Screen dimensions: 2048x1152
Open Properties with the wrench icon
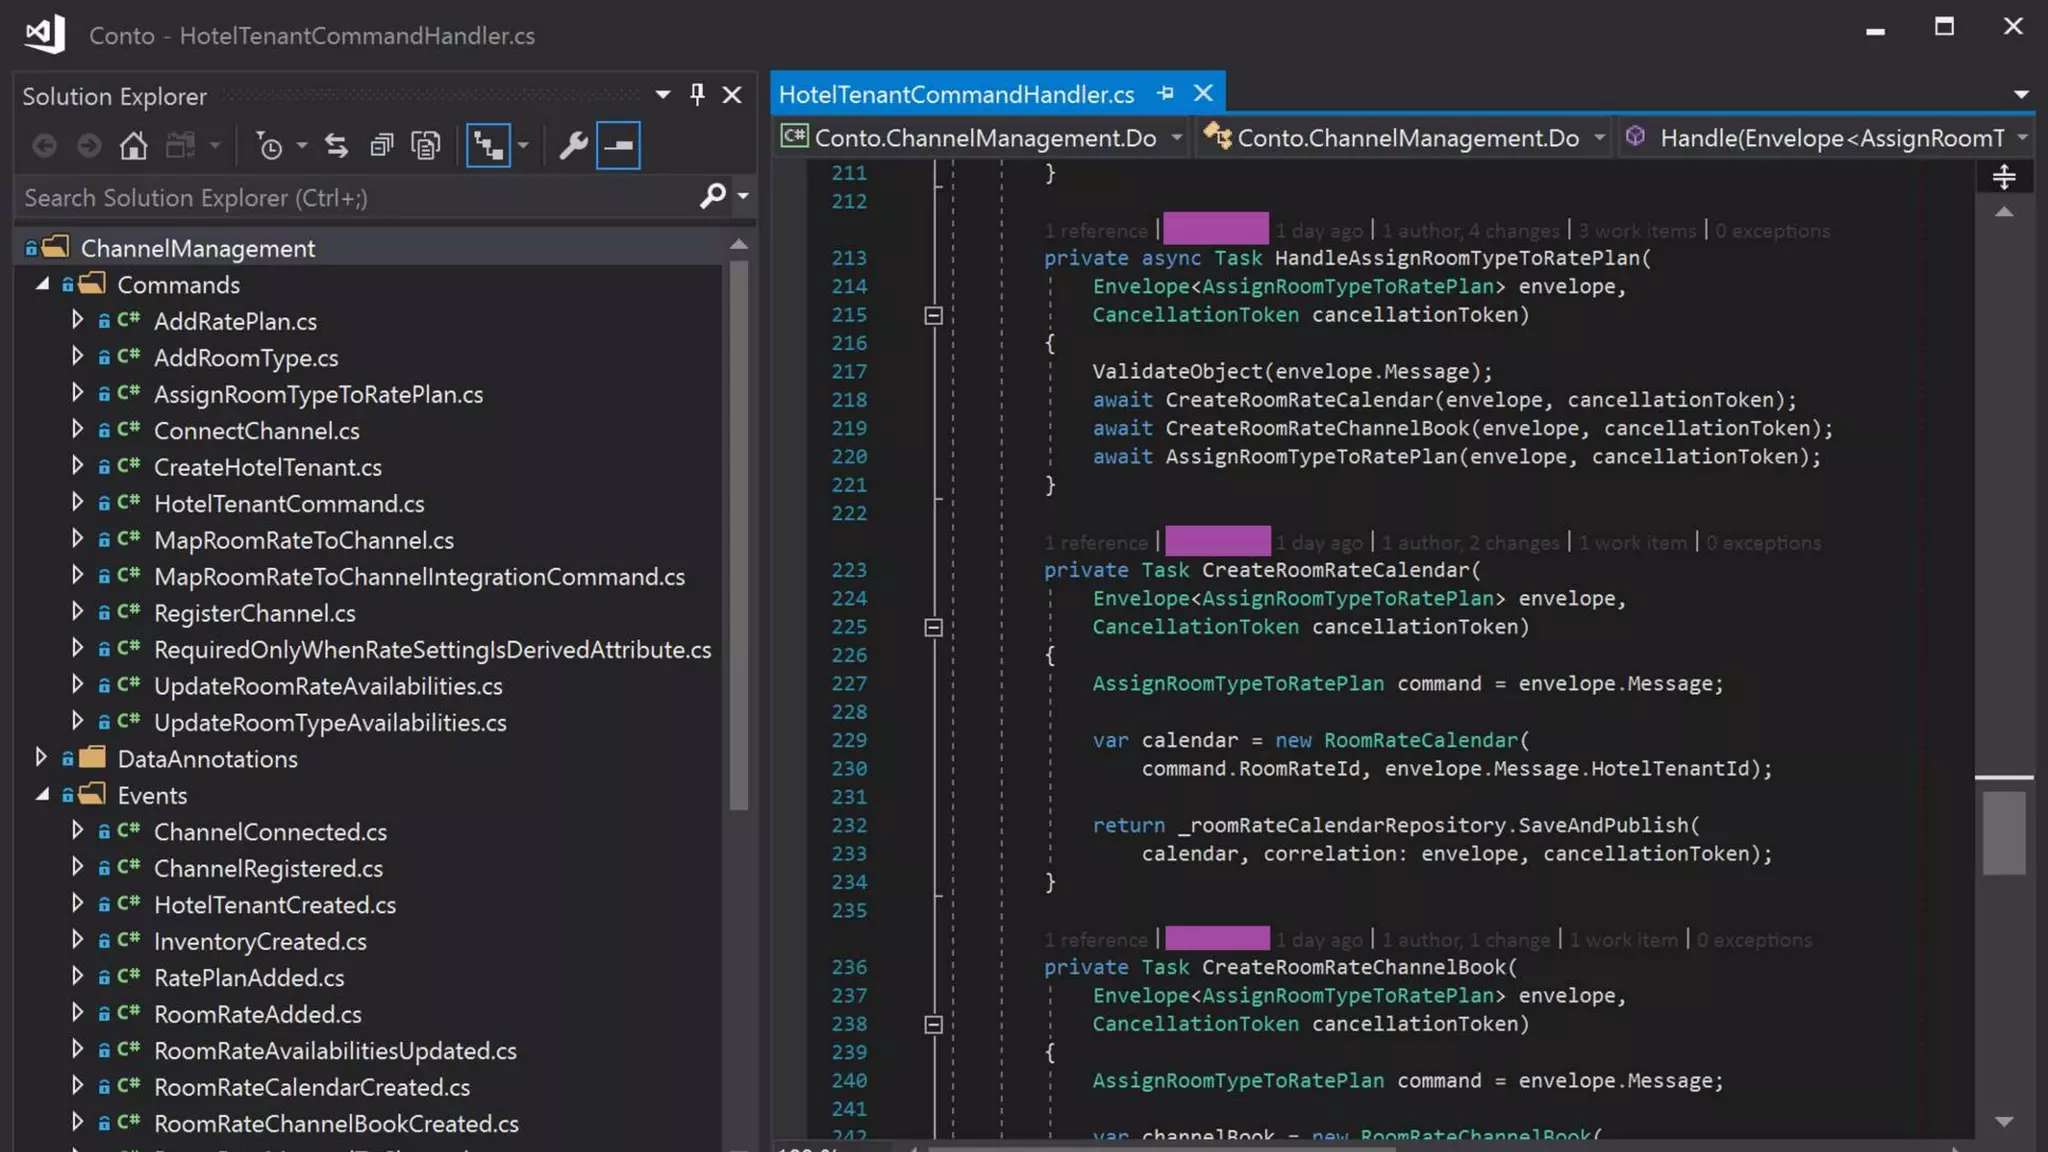click(573, 146)
